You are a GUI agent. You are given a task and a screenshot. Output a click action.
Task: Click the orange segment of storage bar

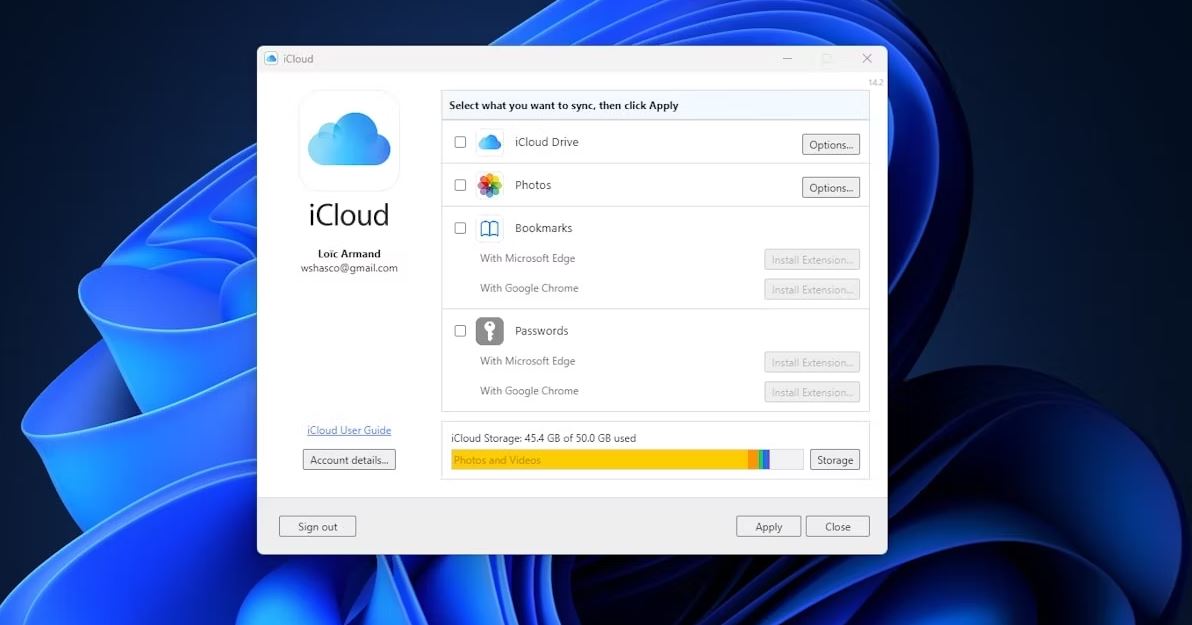point(753,459)
